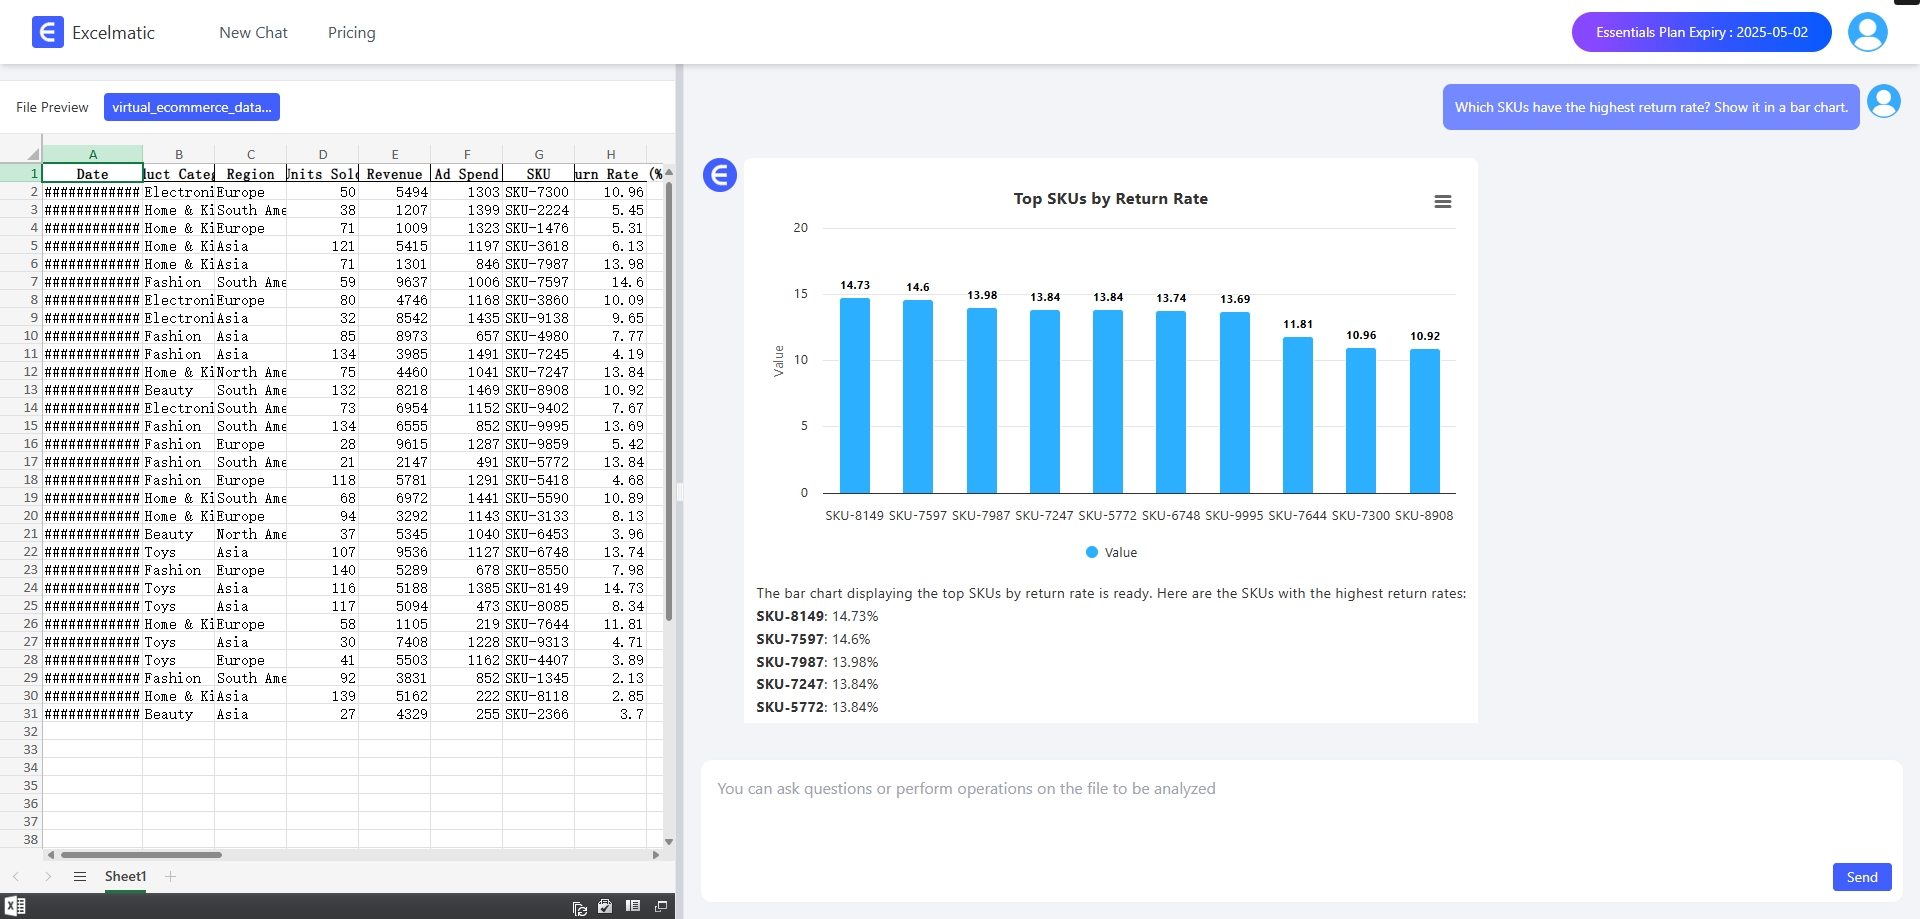This screenshot has height=919, width=1920.
Task: Go to previous sheet with left chevron
Action: pos(16,877)
